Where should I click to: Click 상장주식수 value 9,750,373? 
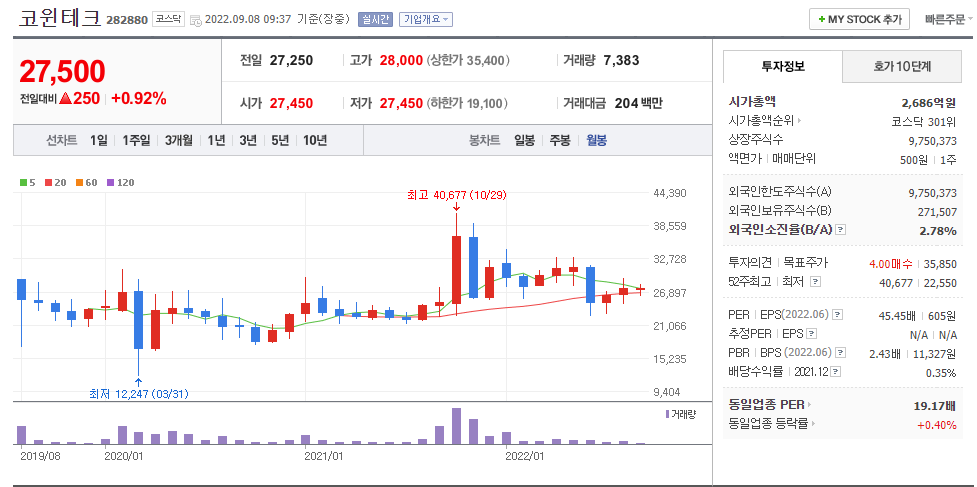tap(933, 141)
